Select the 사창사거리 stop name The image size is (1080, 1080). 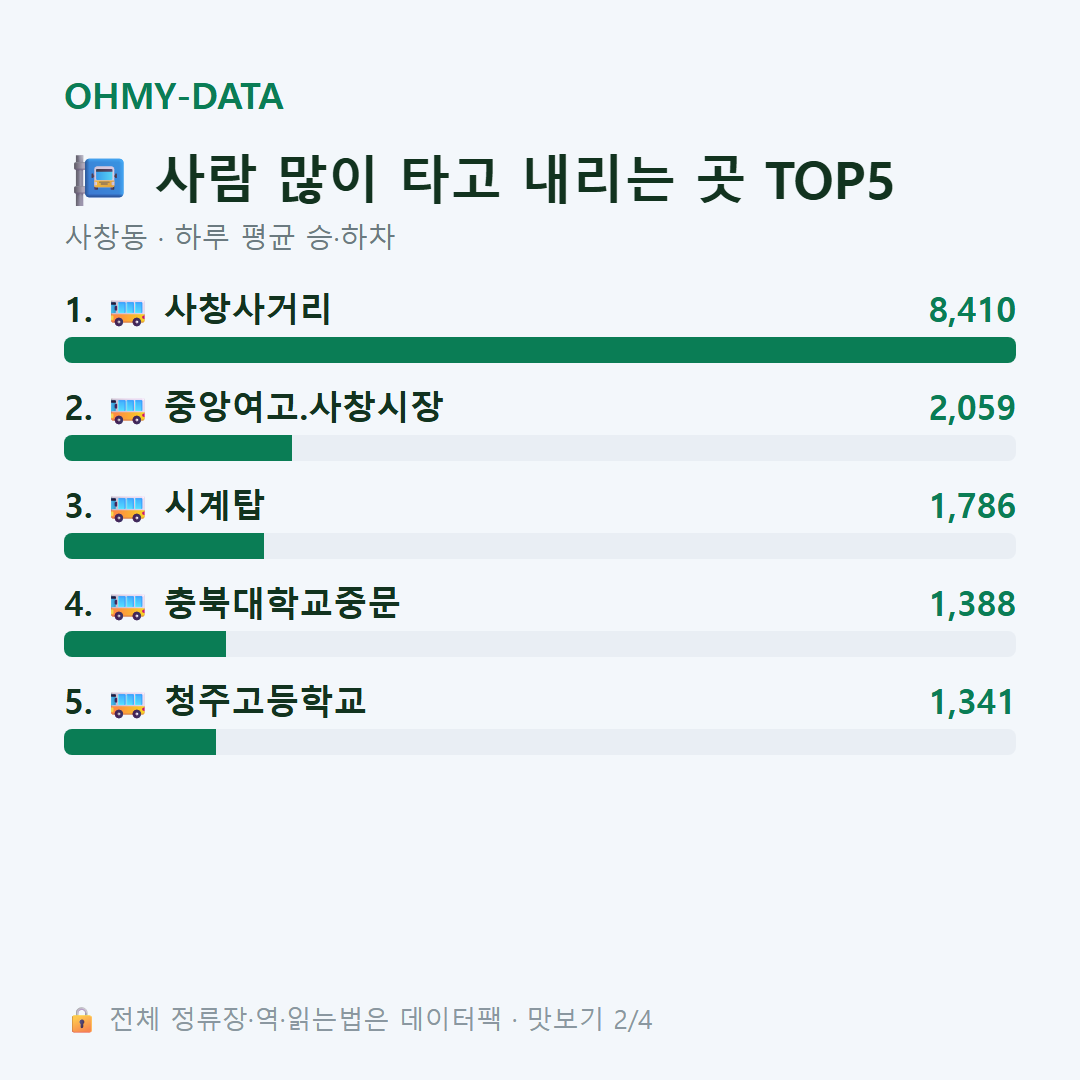[248, 309]
